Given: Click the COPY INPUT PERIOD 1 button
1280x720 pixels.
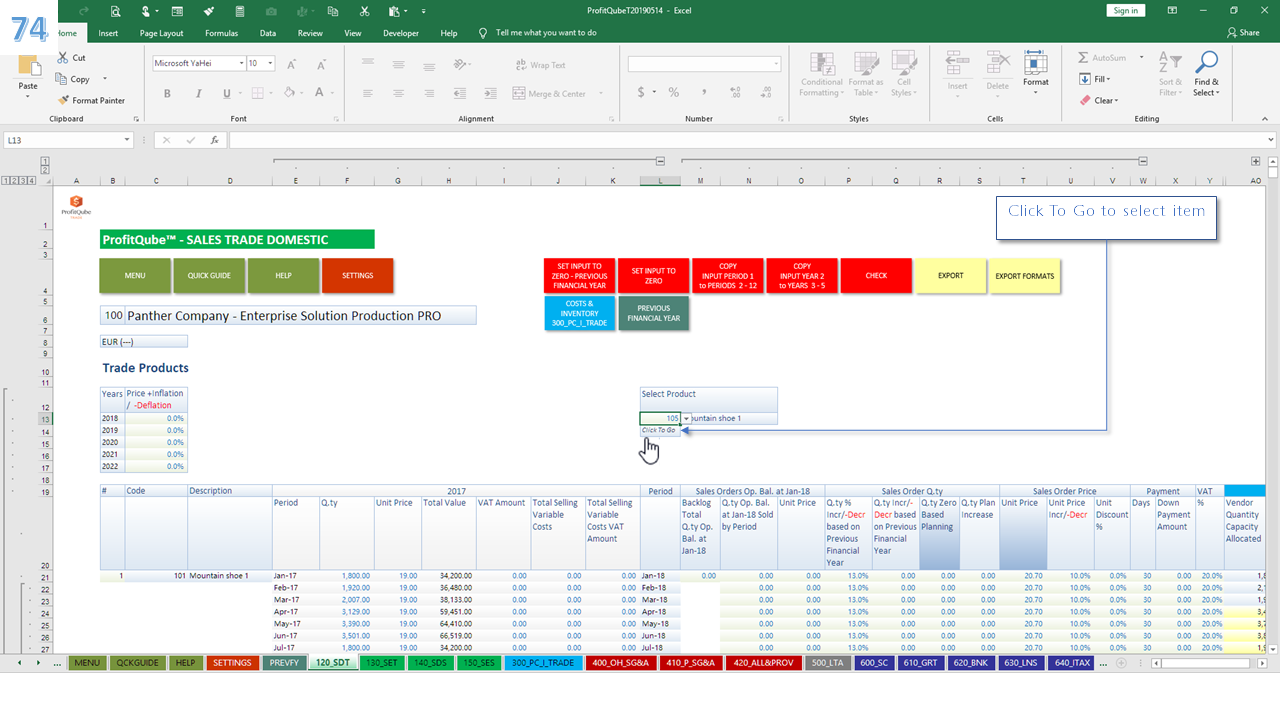Looking at the screenshot, I should tap(728, 276).
